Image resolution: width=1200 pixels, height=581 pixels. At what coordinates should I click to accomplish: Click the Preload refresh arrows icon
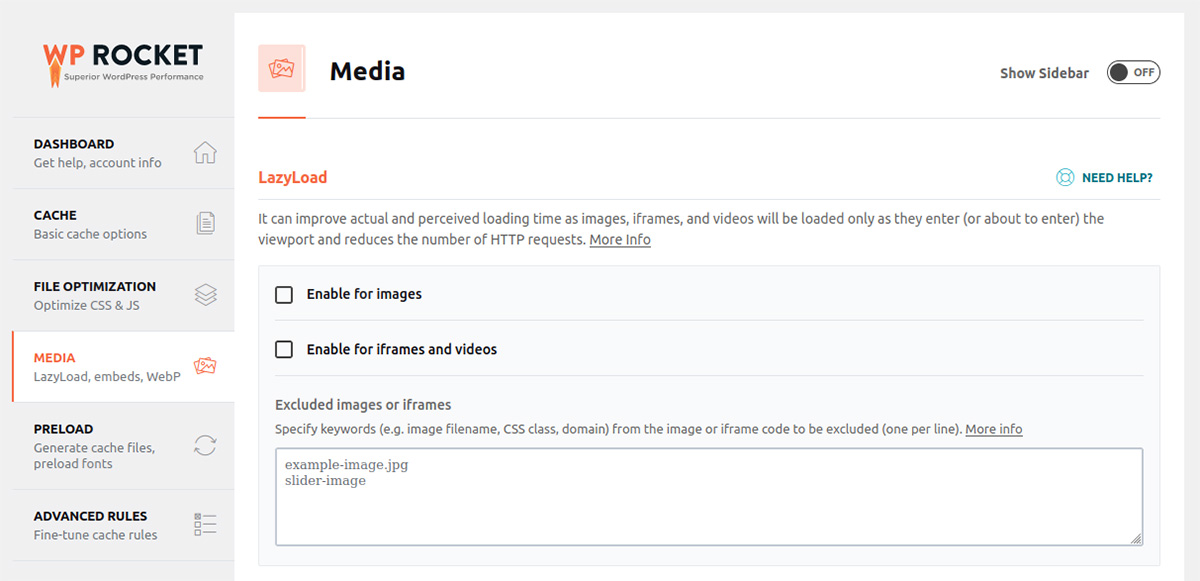205,445
